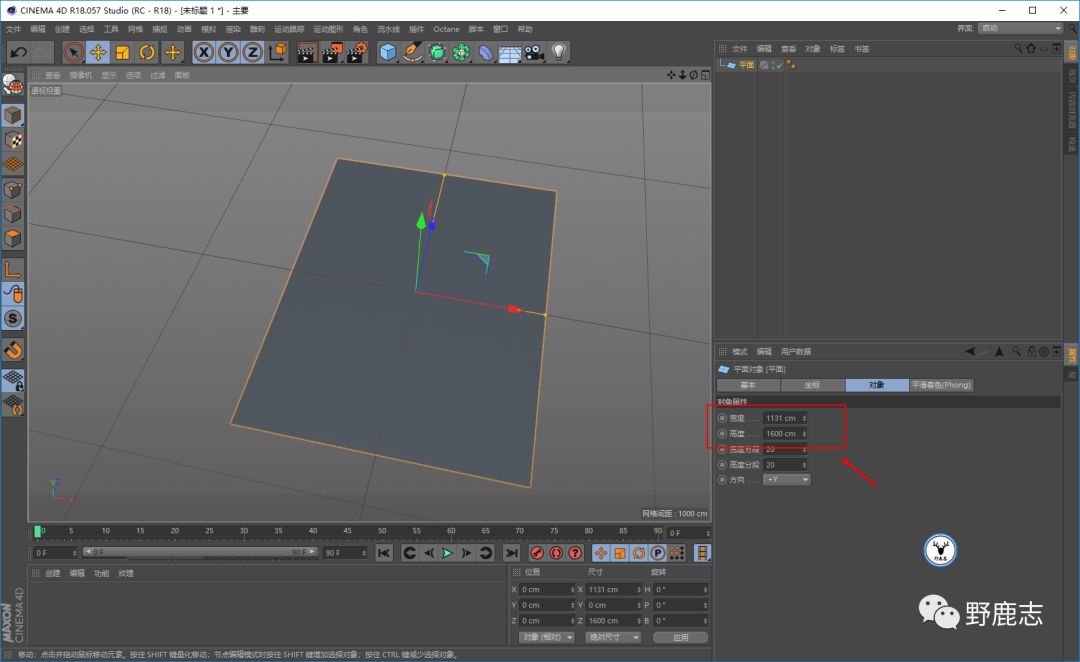Add a cube primitive object
Image resolution: width=1080 pixels, height=662 pixels.
point(388,52)
